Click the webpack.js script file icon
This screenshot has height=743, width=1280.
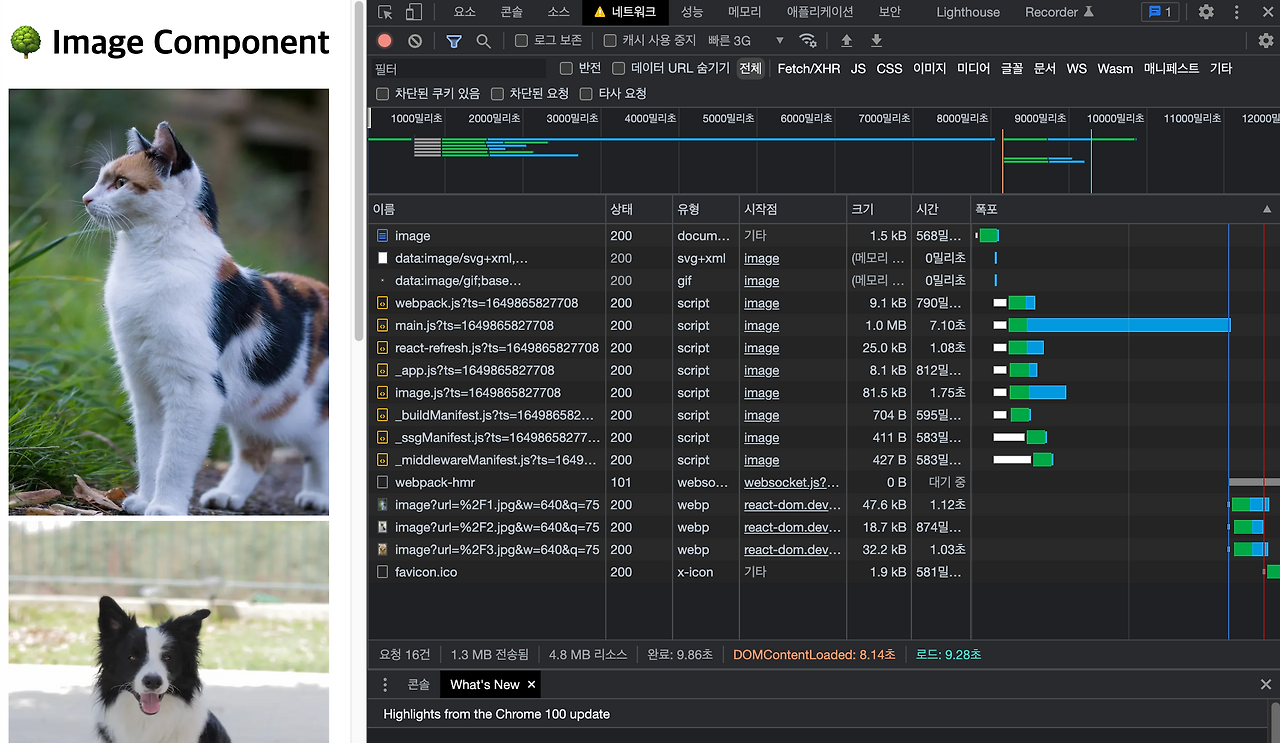click(x=382, y=303)
